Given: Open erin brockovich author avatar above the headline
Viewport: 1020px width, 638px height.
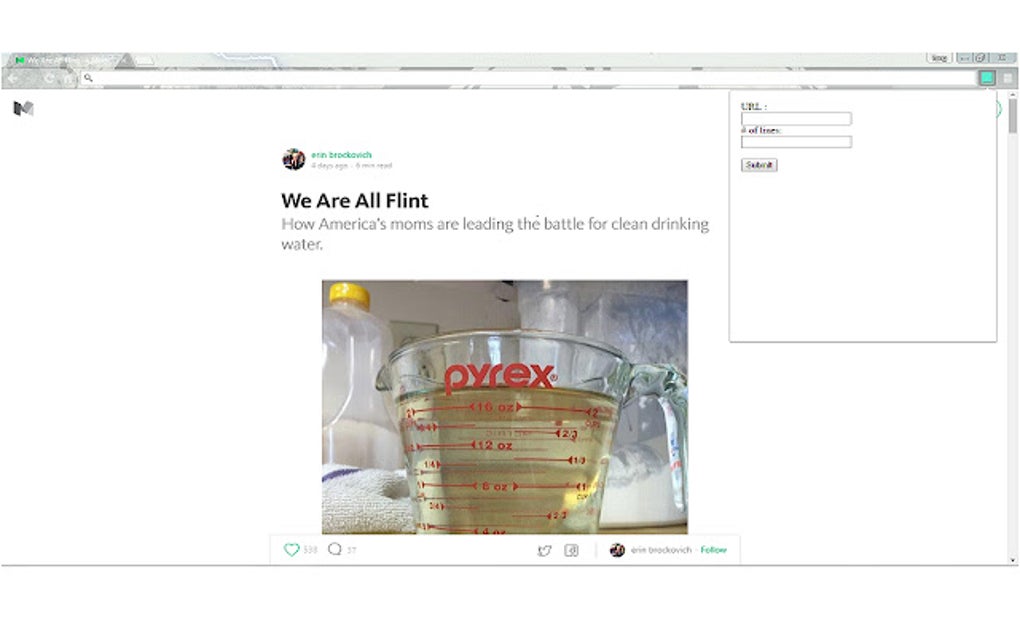Looking at the screenshot, I should [294, 159].
